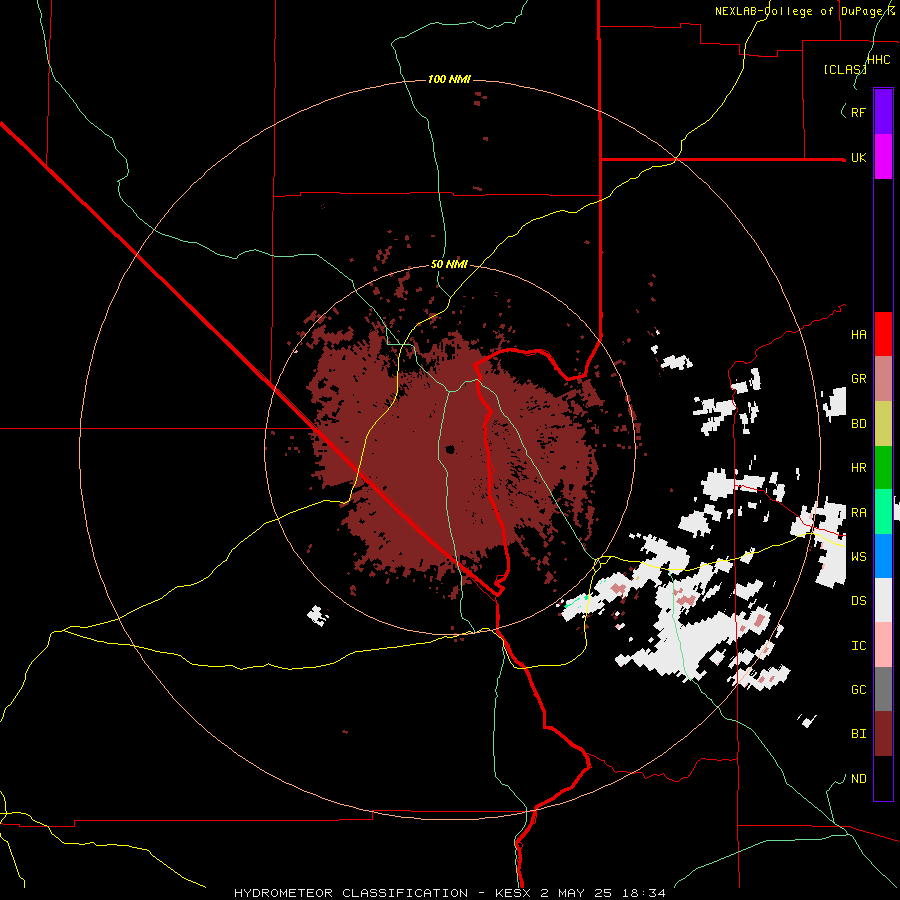Click the blue WS legend swatch
Viewport: 900px width, 900px height.
pyautogui.click(x=883, y=556)
